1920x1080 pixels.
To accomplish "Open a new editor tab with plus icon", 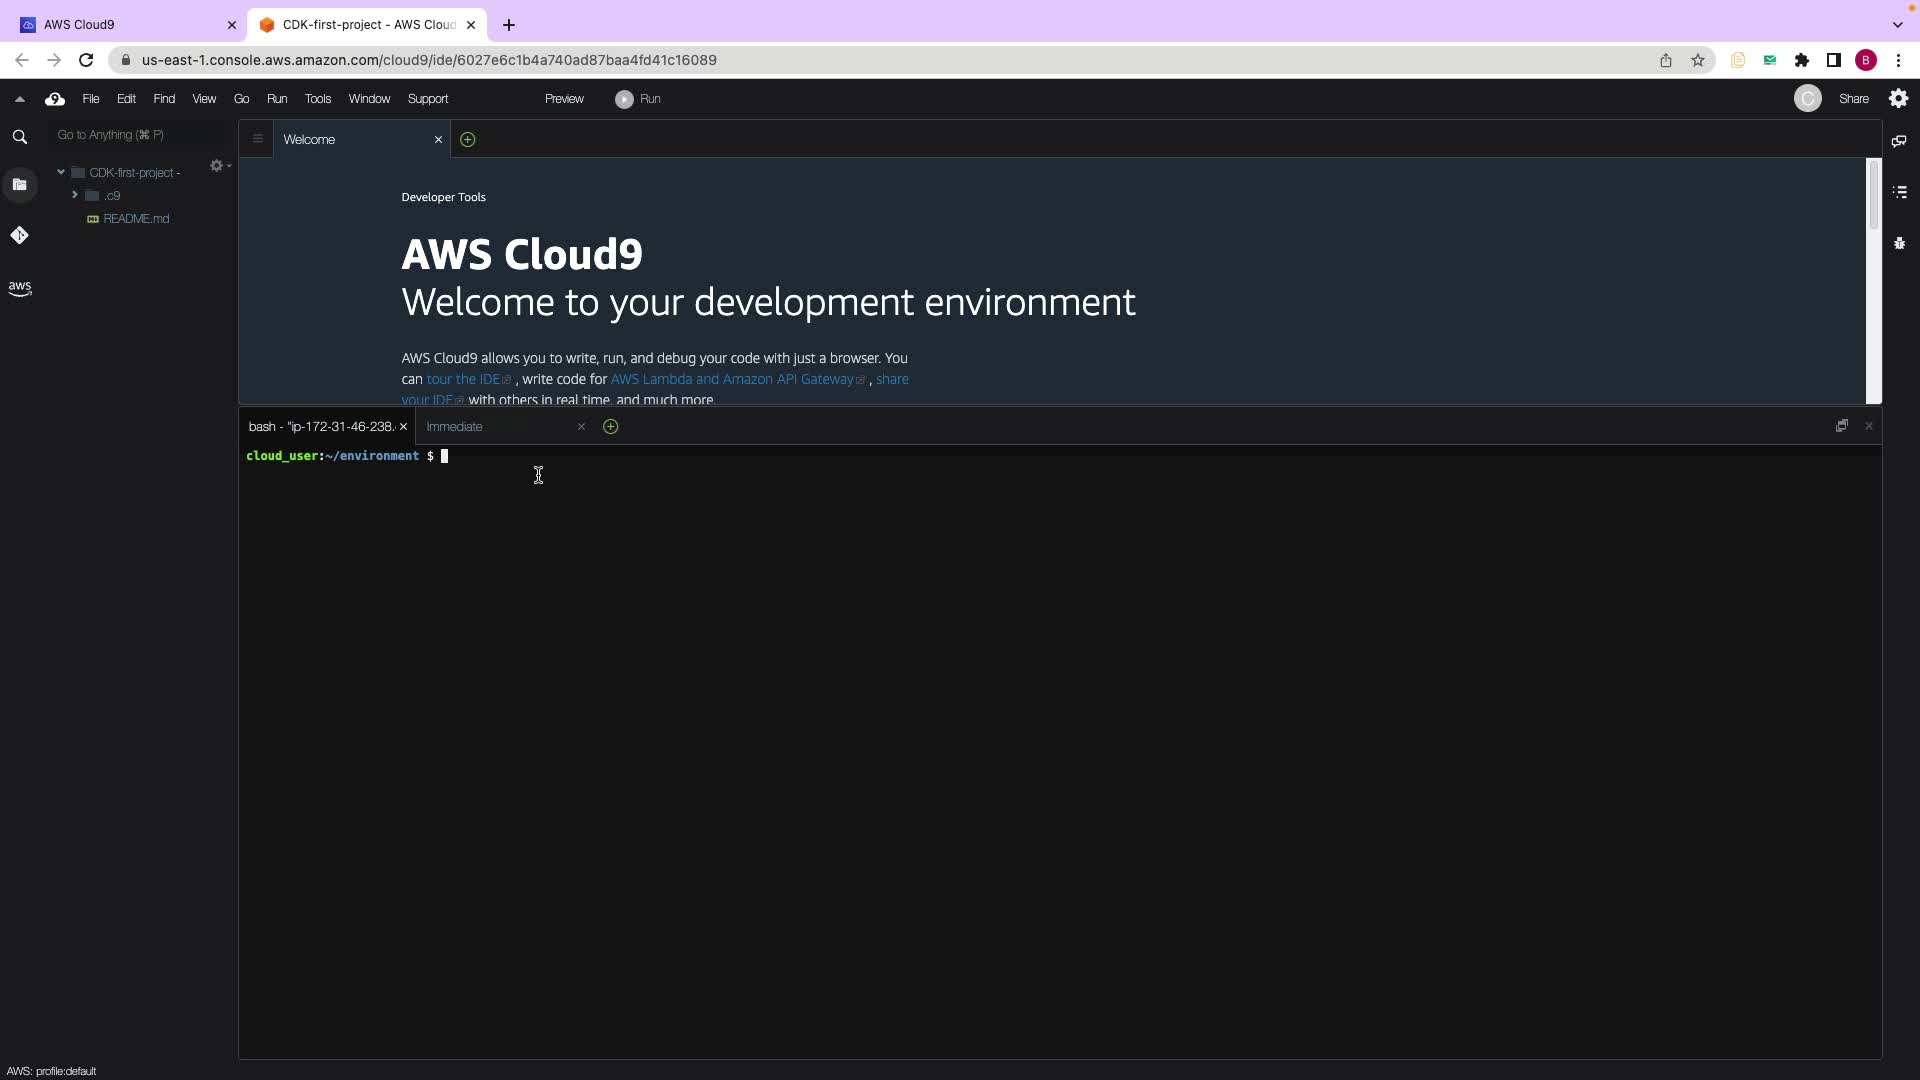I will [467, 140].
